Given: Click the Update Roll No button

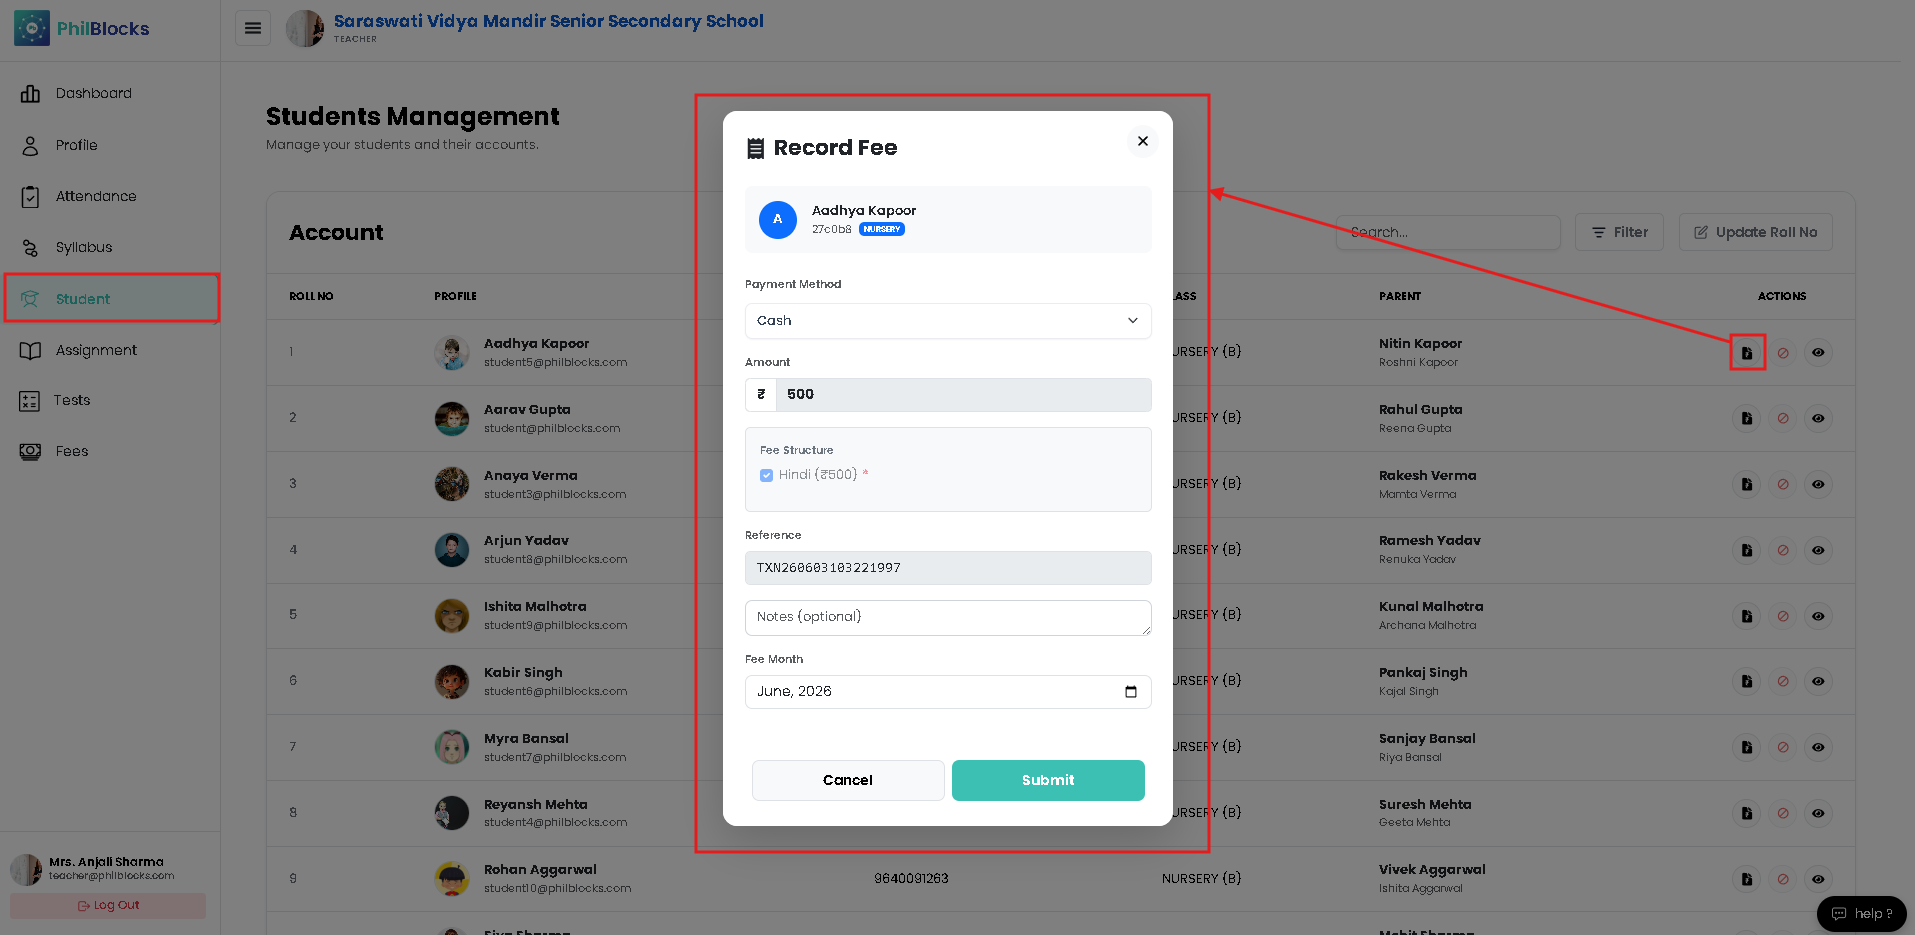Looking at the screenshot, I should (x=1755, y=232).
